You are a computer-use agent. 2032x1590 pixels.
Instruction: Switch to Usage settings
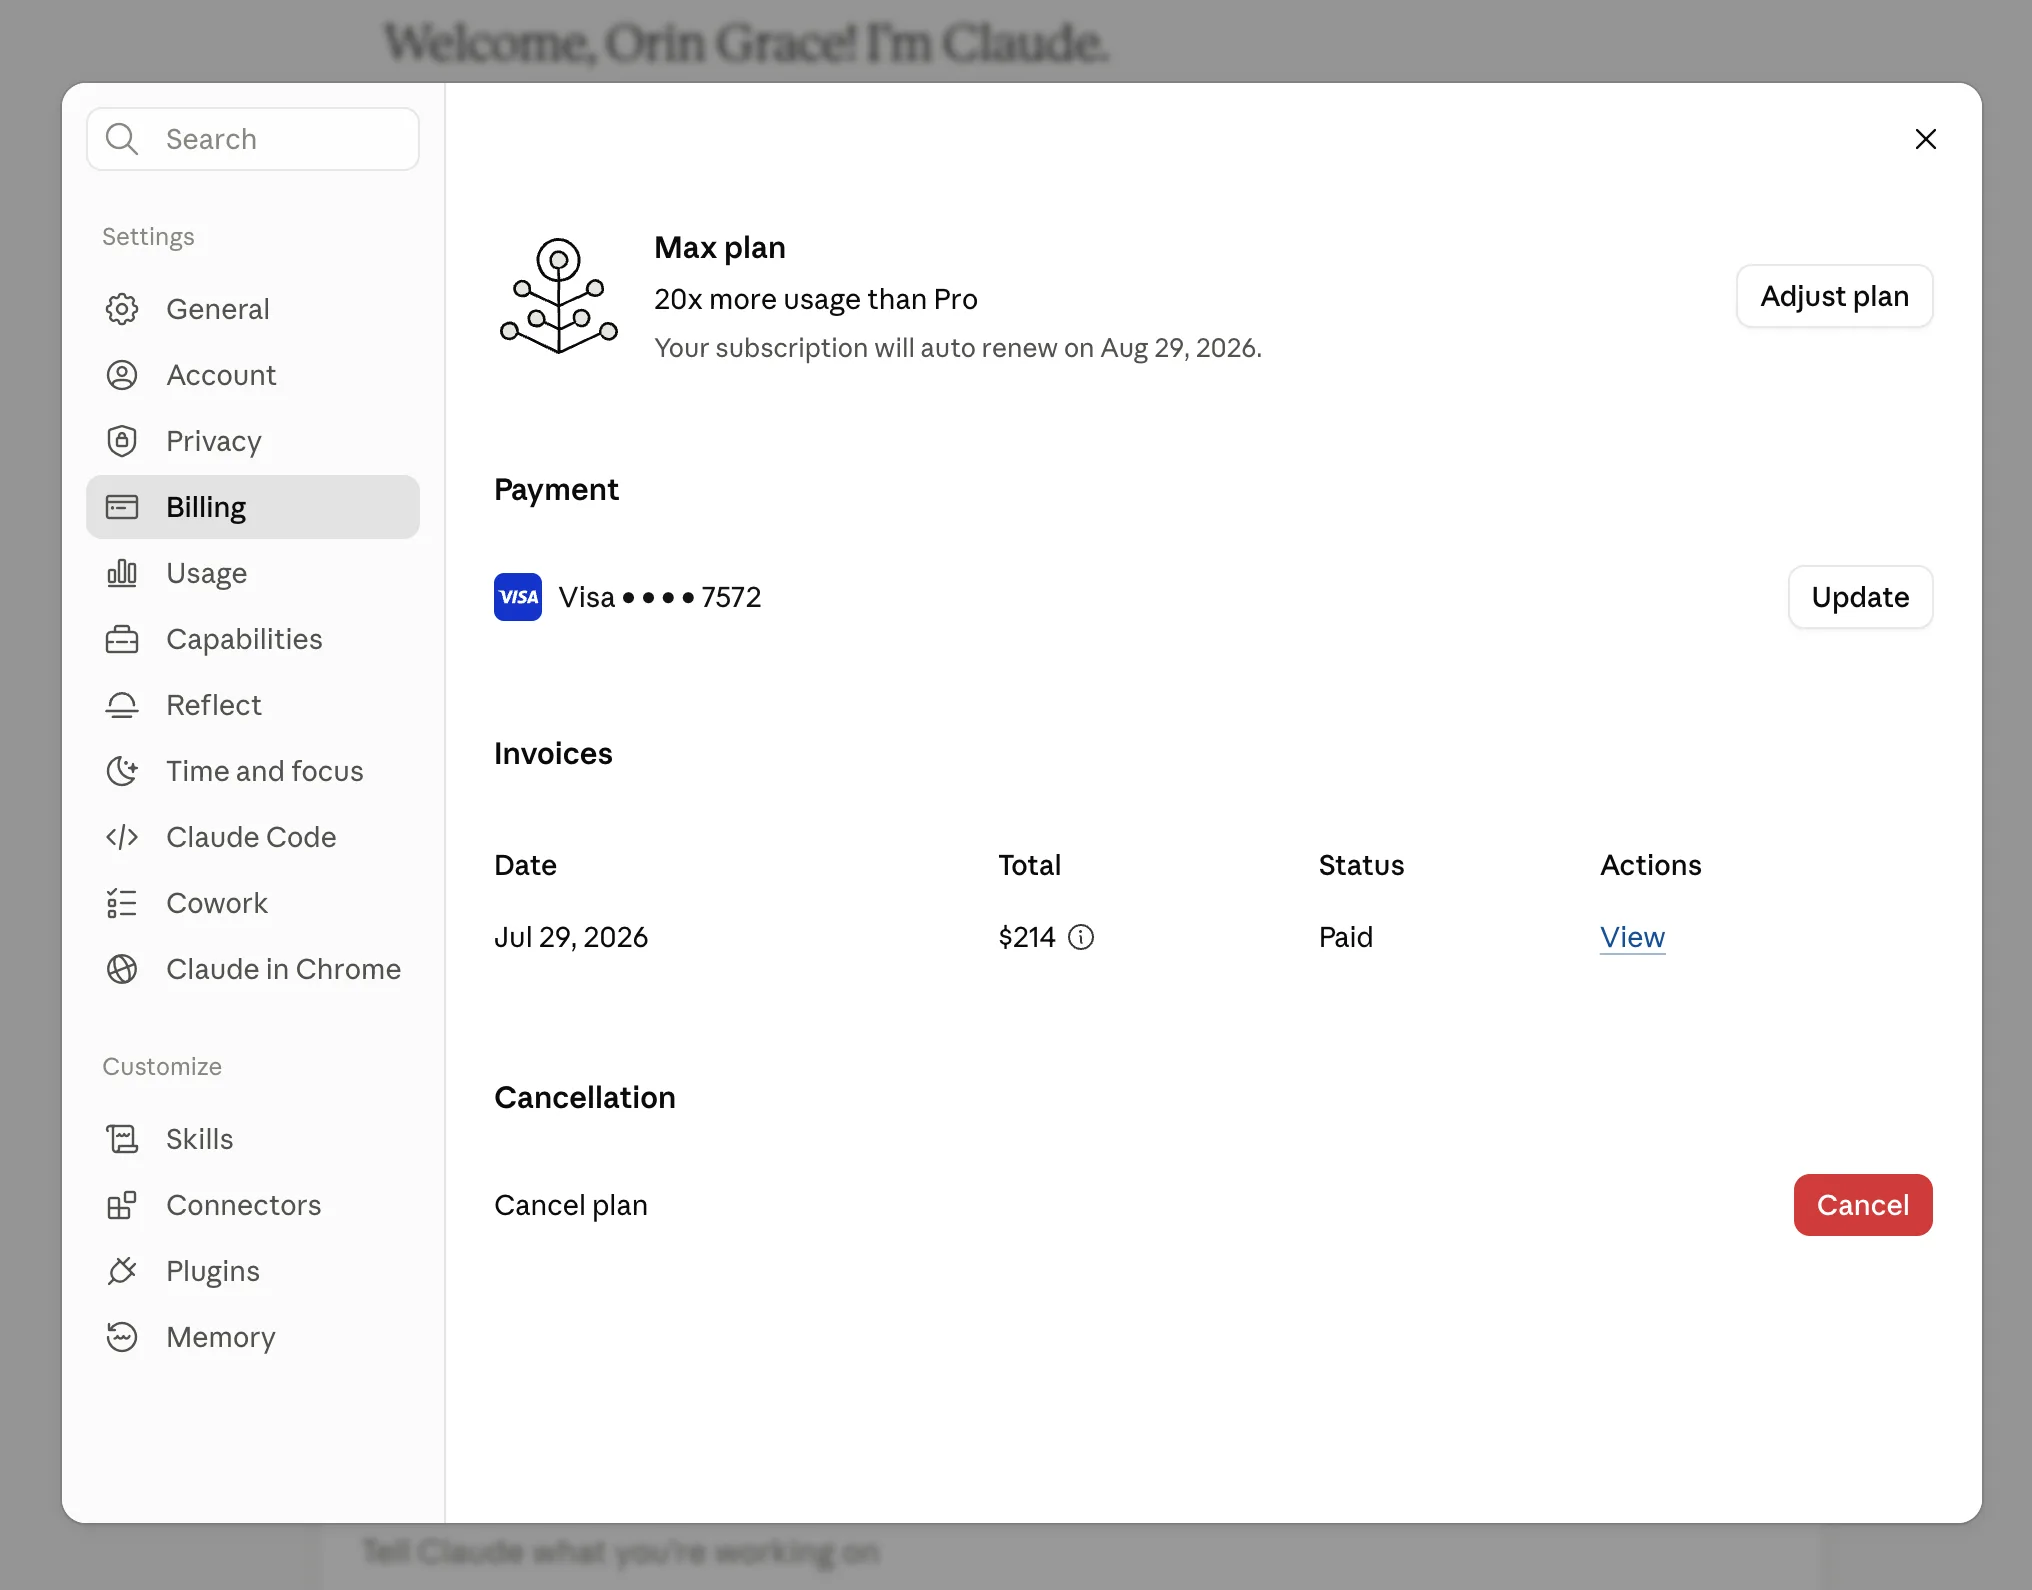click(x=253, y=573)
